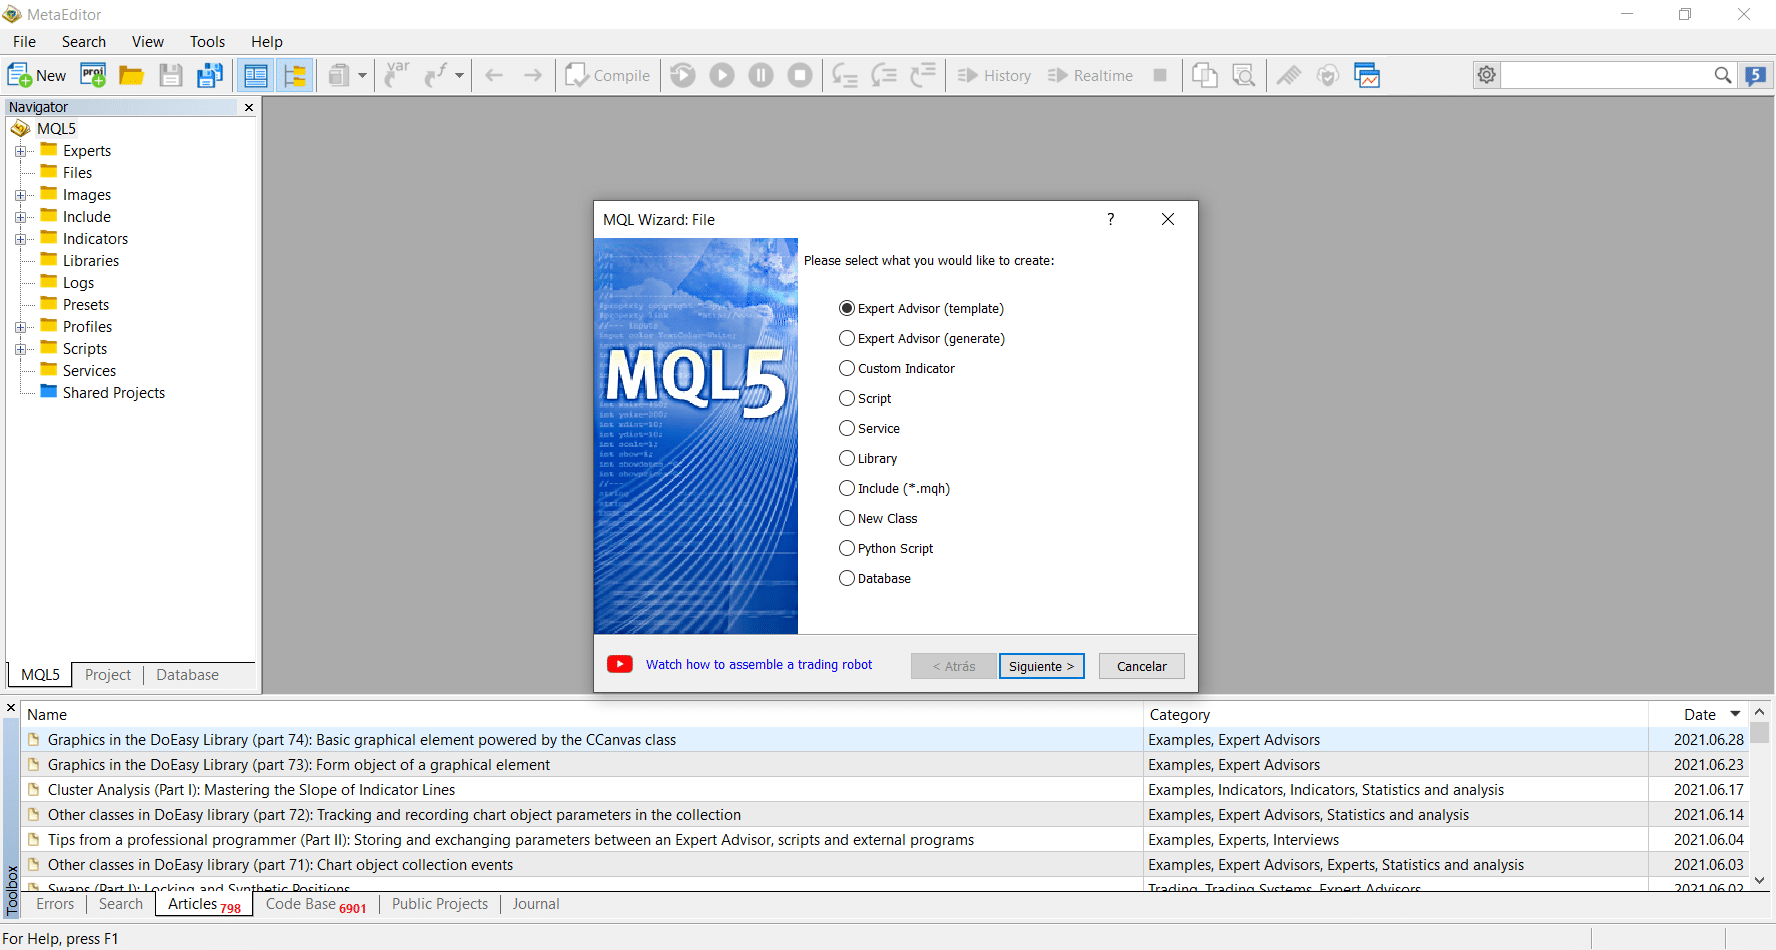
Task: Open the paste toolbar dropdown arrow
Action: 362,75
